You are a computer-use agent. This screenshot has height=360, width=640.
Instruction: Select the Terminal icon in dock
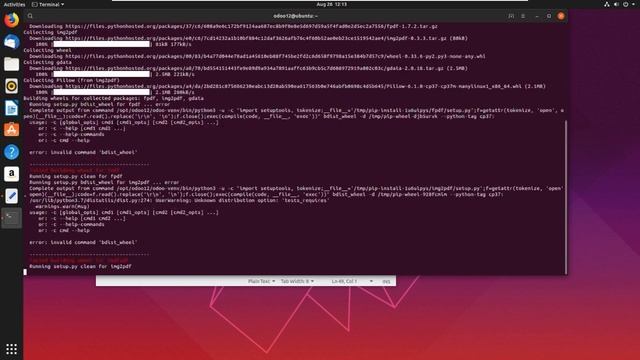click(11, 218)
